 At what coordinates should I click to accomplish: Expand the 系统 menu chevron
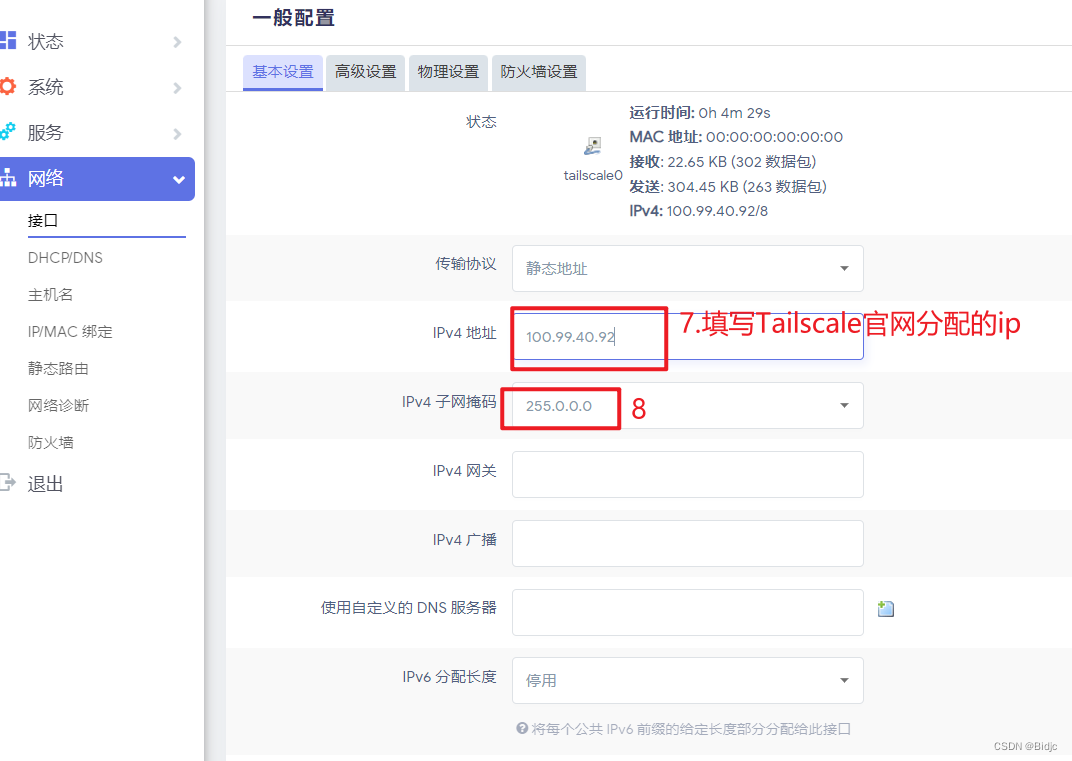(177, 88)
